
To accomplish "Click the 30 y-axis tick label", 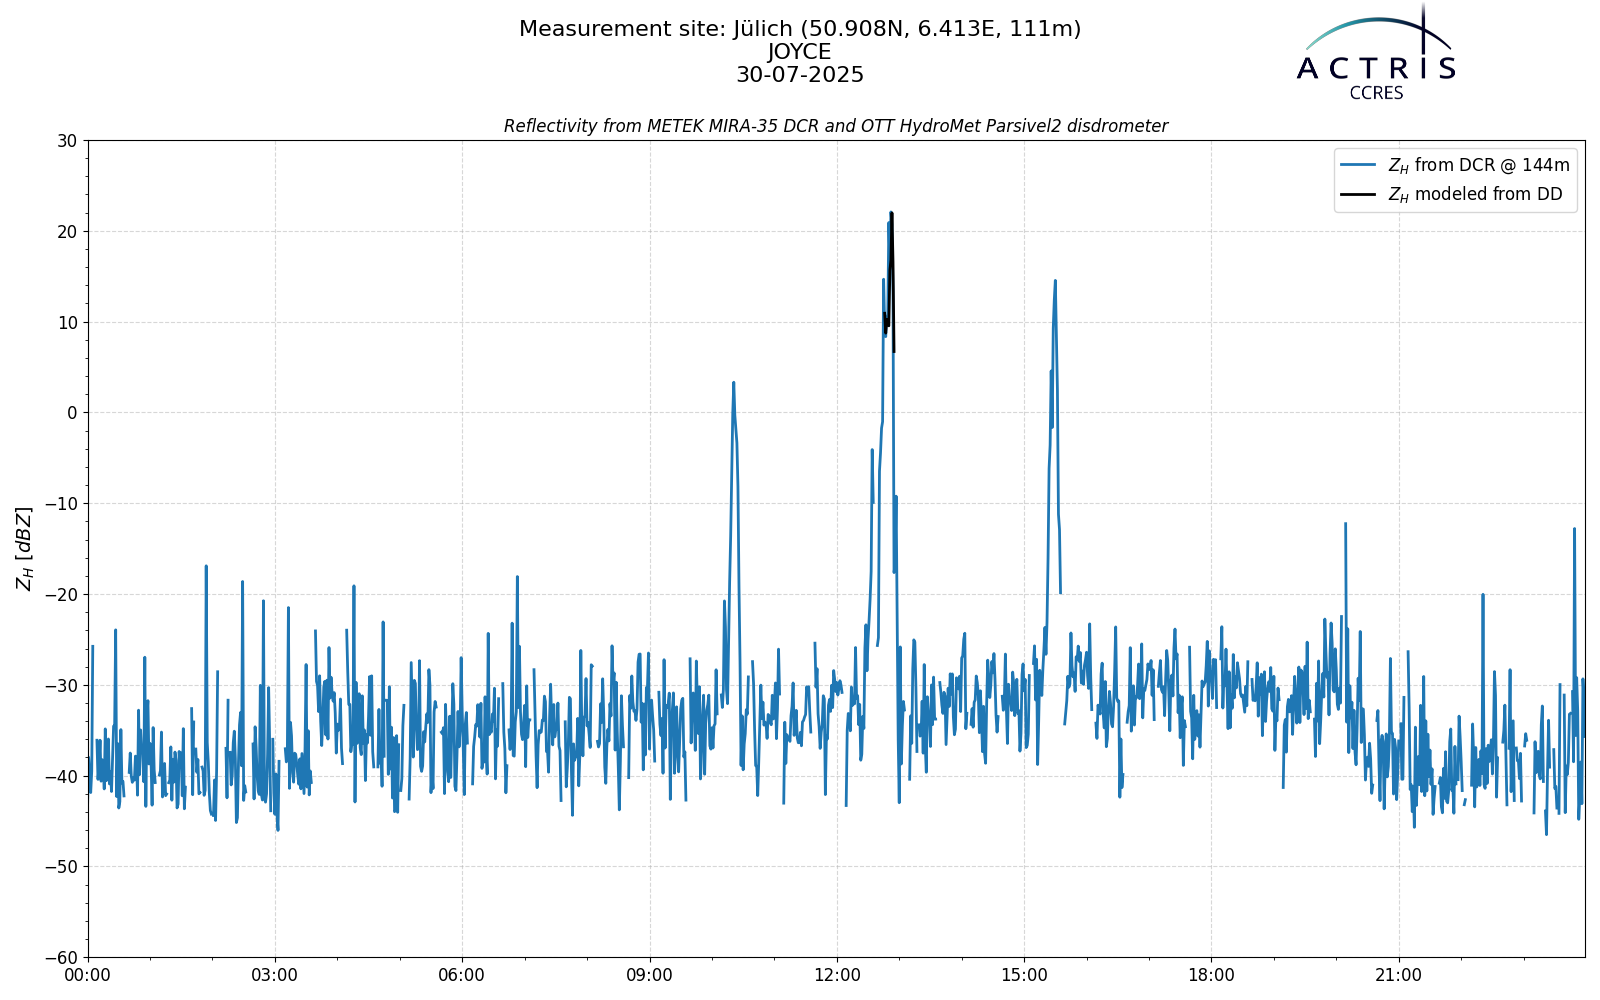I will pyautogui.click(x=67, y=141).
